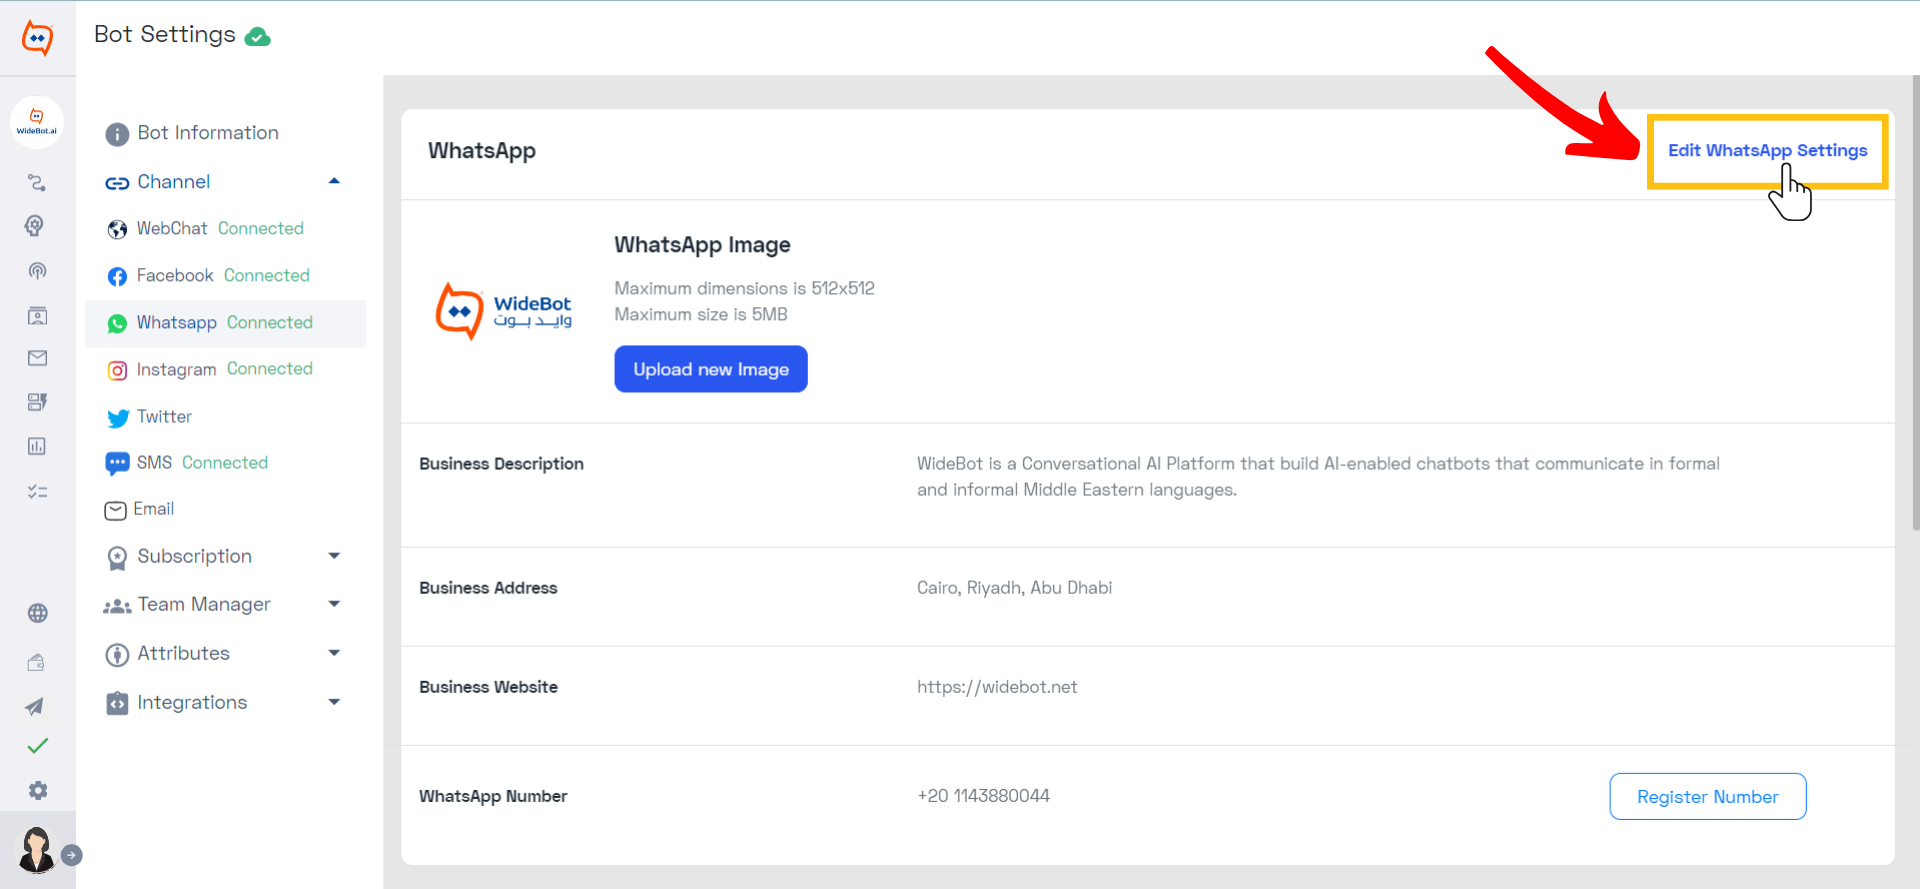Click the WideBot WhatsApp profile image
This screenshot has width=1920, height=889.
point(503,311)
